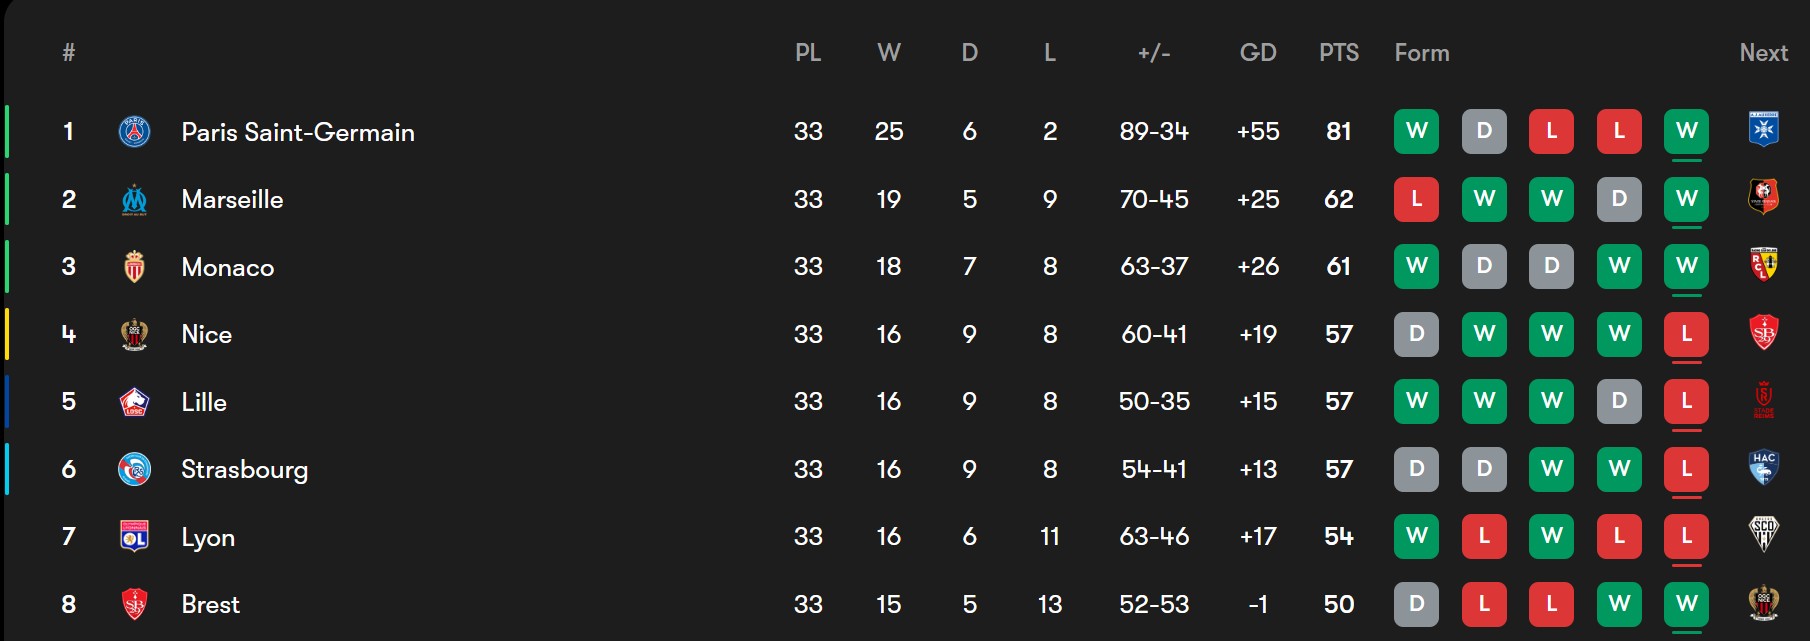Click the grey D form badge for Lille

(1619, 401)
